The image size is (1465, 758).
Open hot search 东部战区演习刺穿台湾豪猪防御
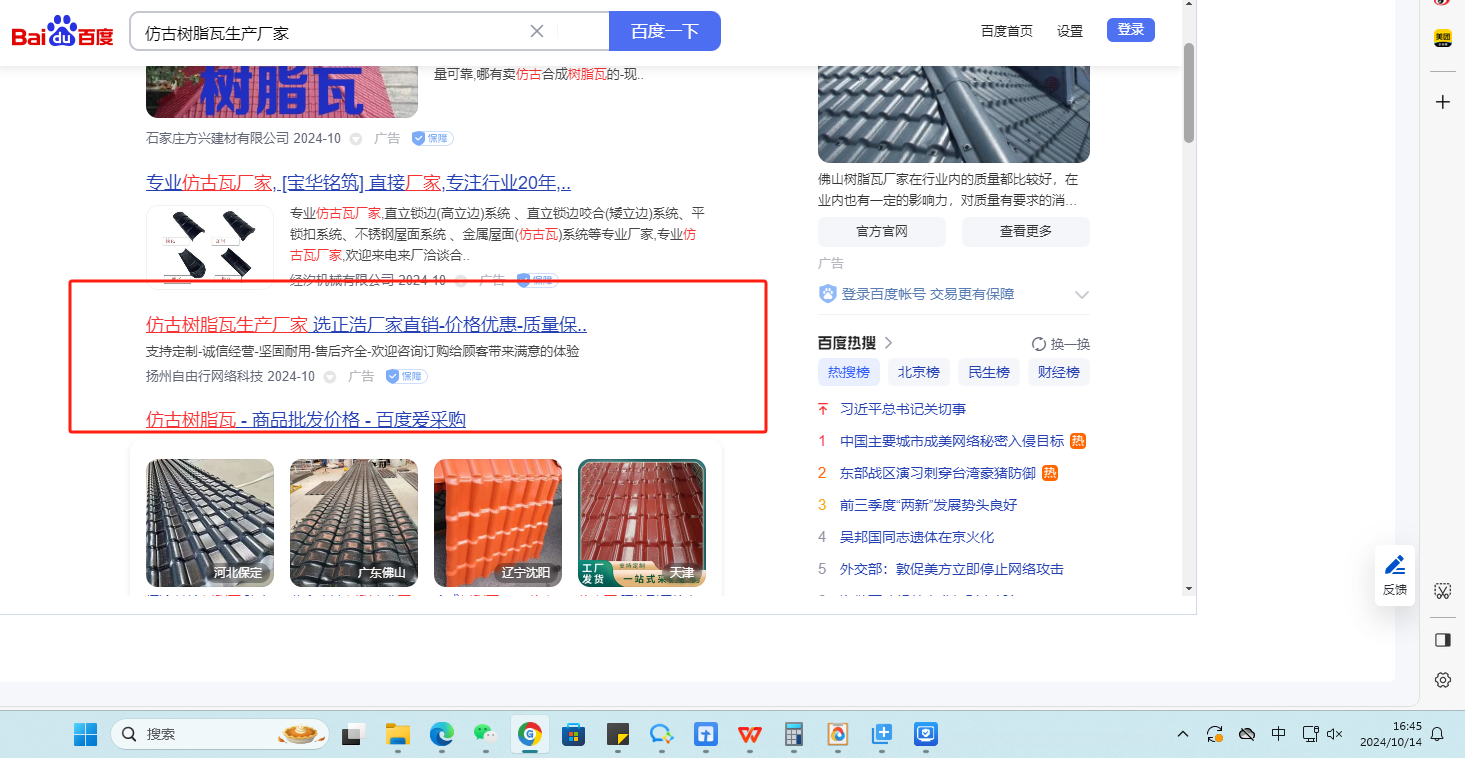938,473
